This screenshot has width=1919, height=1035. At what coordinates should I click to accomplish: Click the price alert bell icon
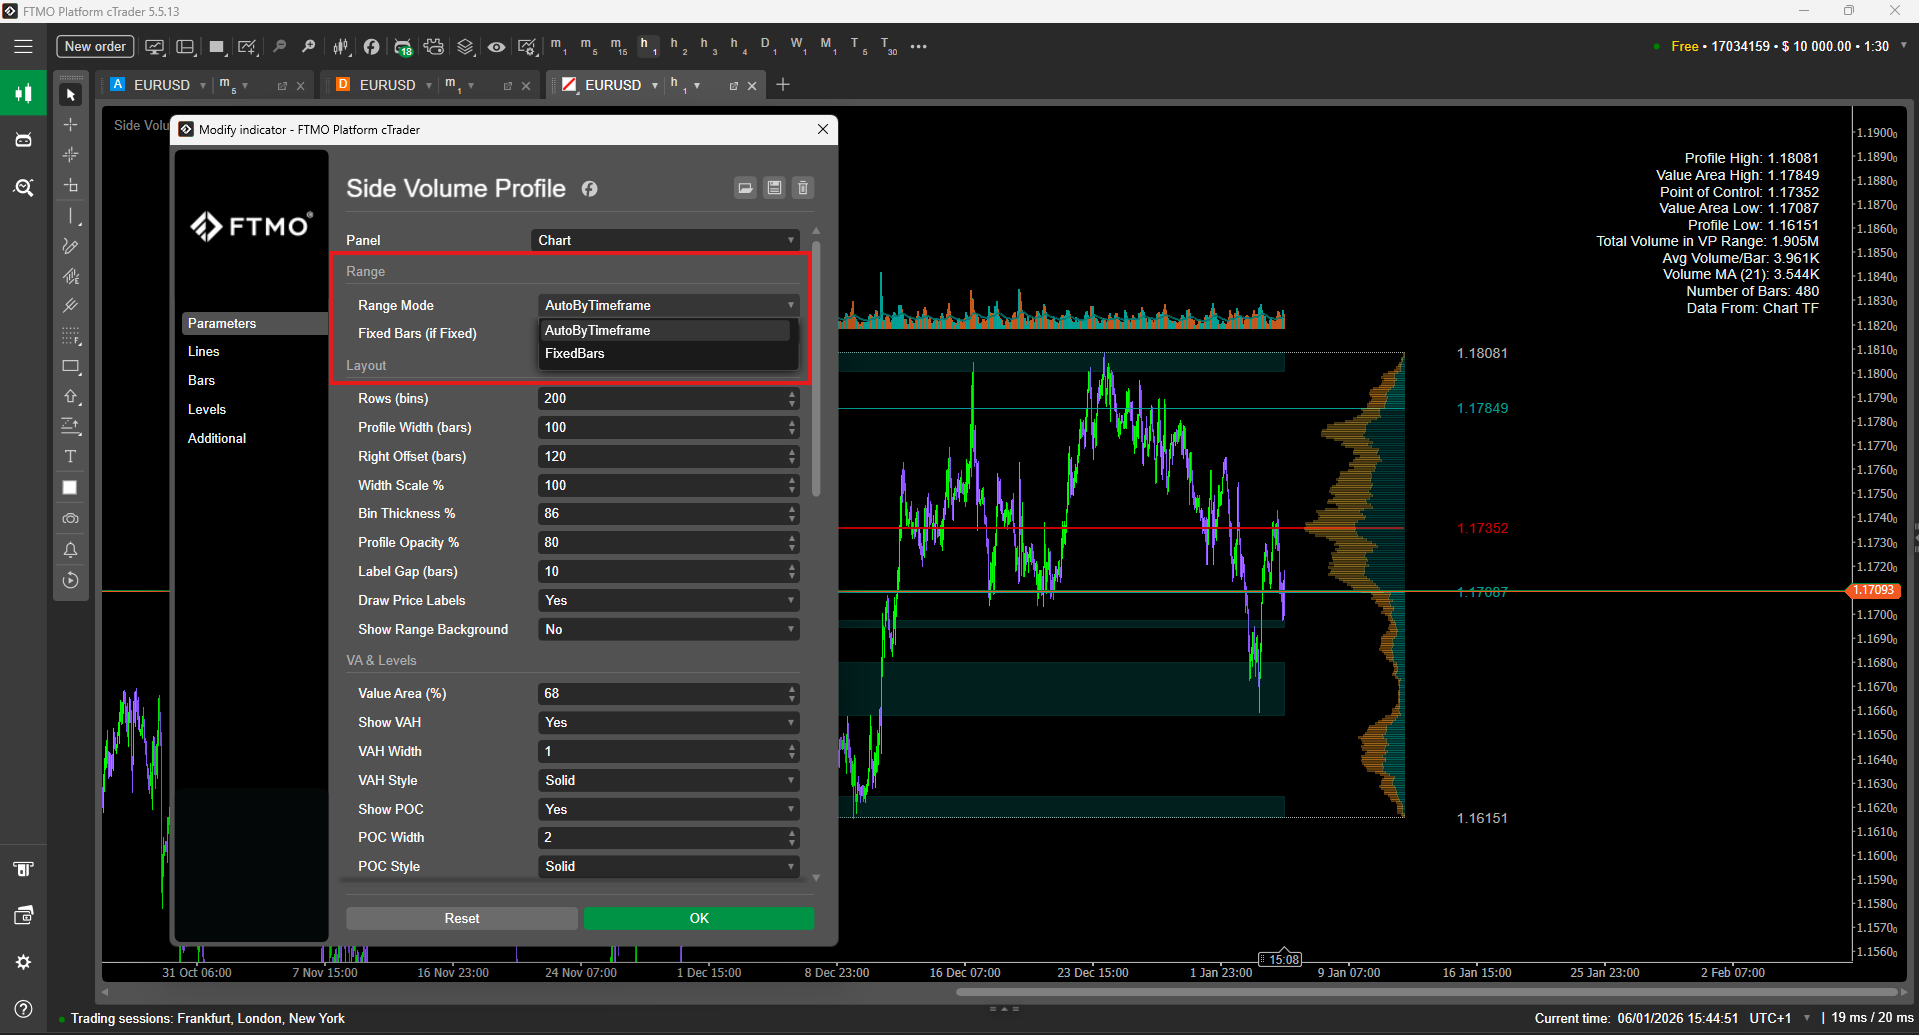(70, 550)
